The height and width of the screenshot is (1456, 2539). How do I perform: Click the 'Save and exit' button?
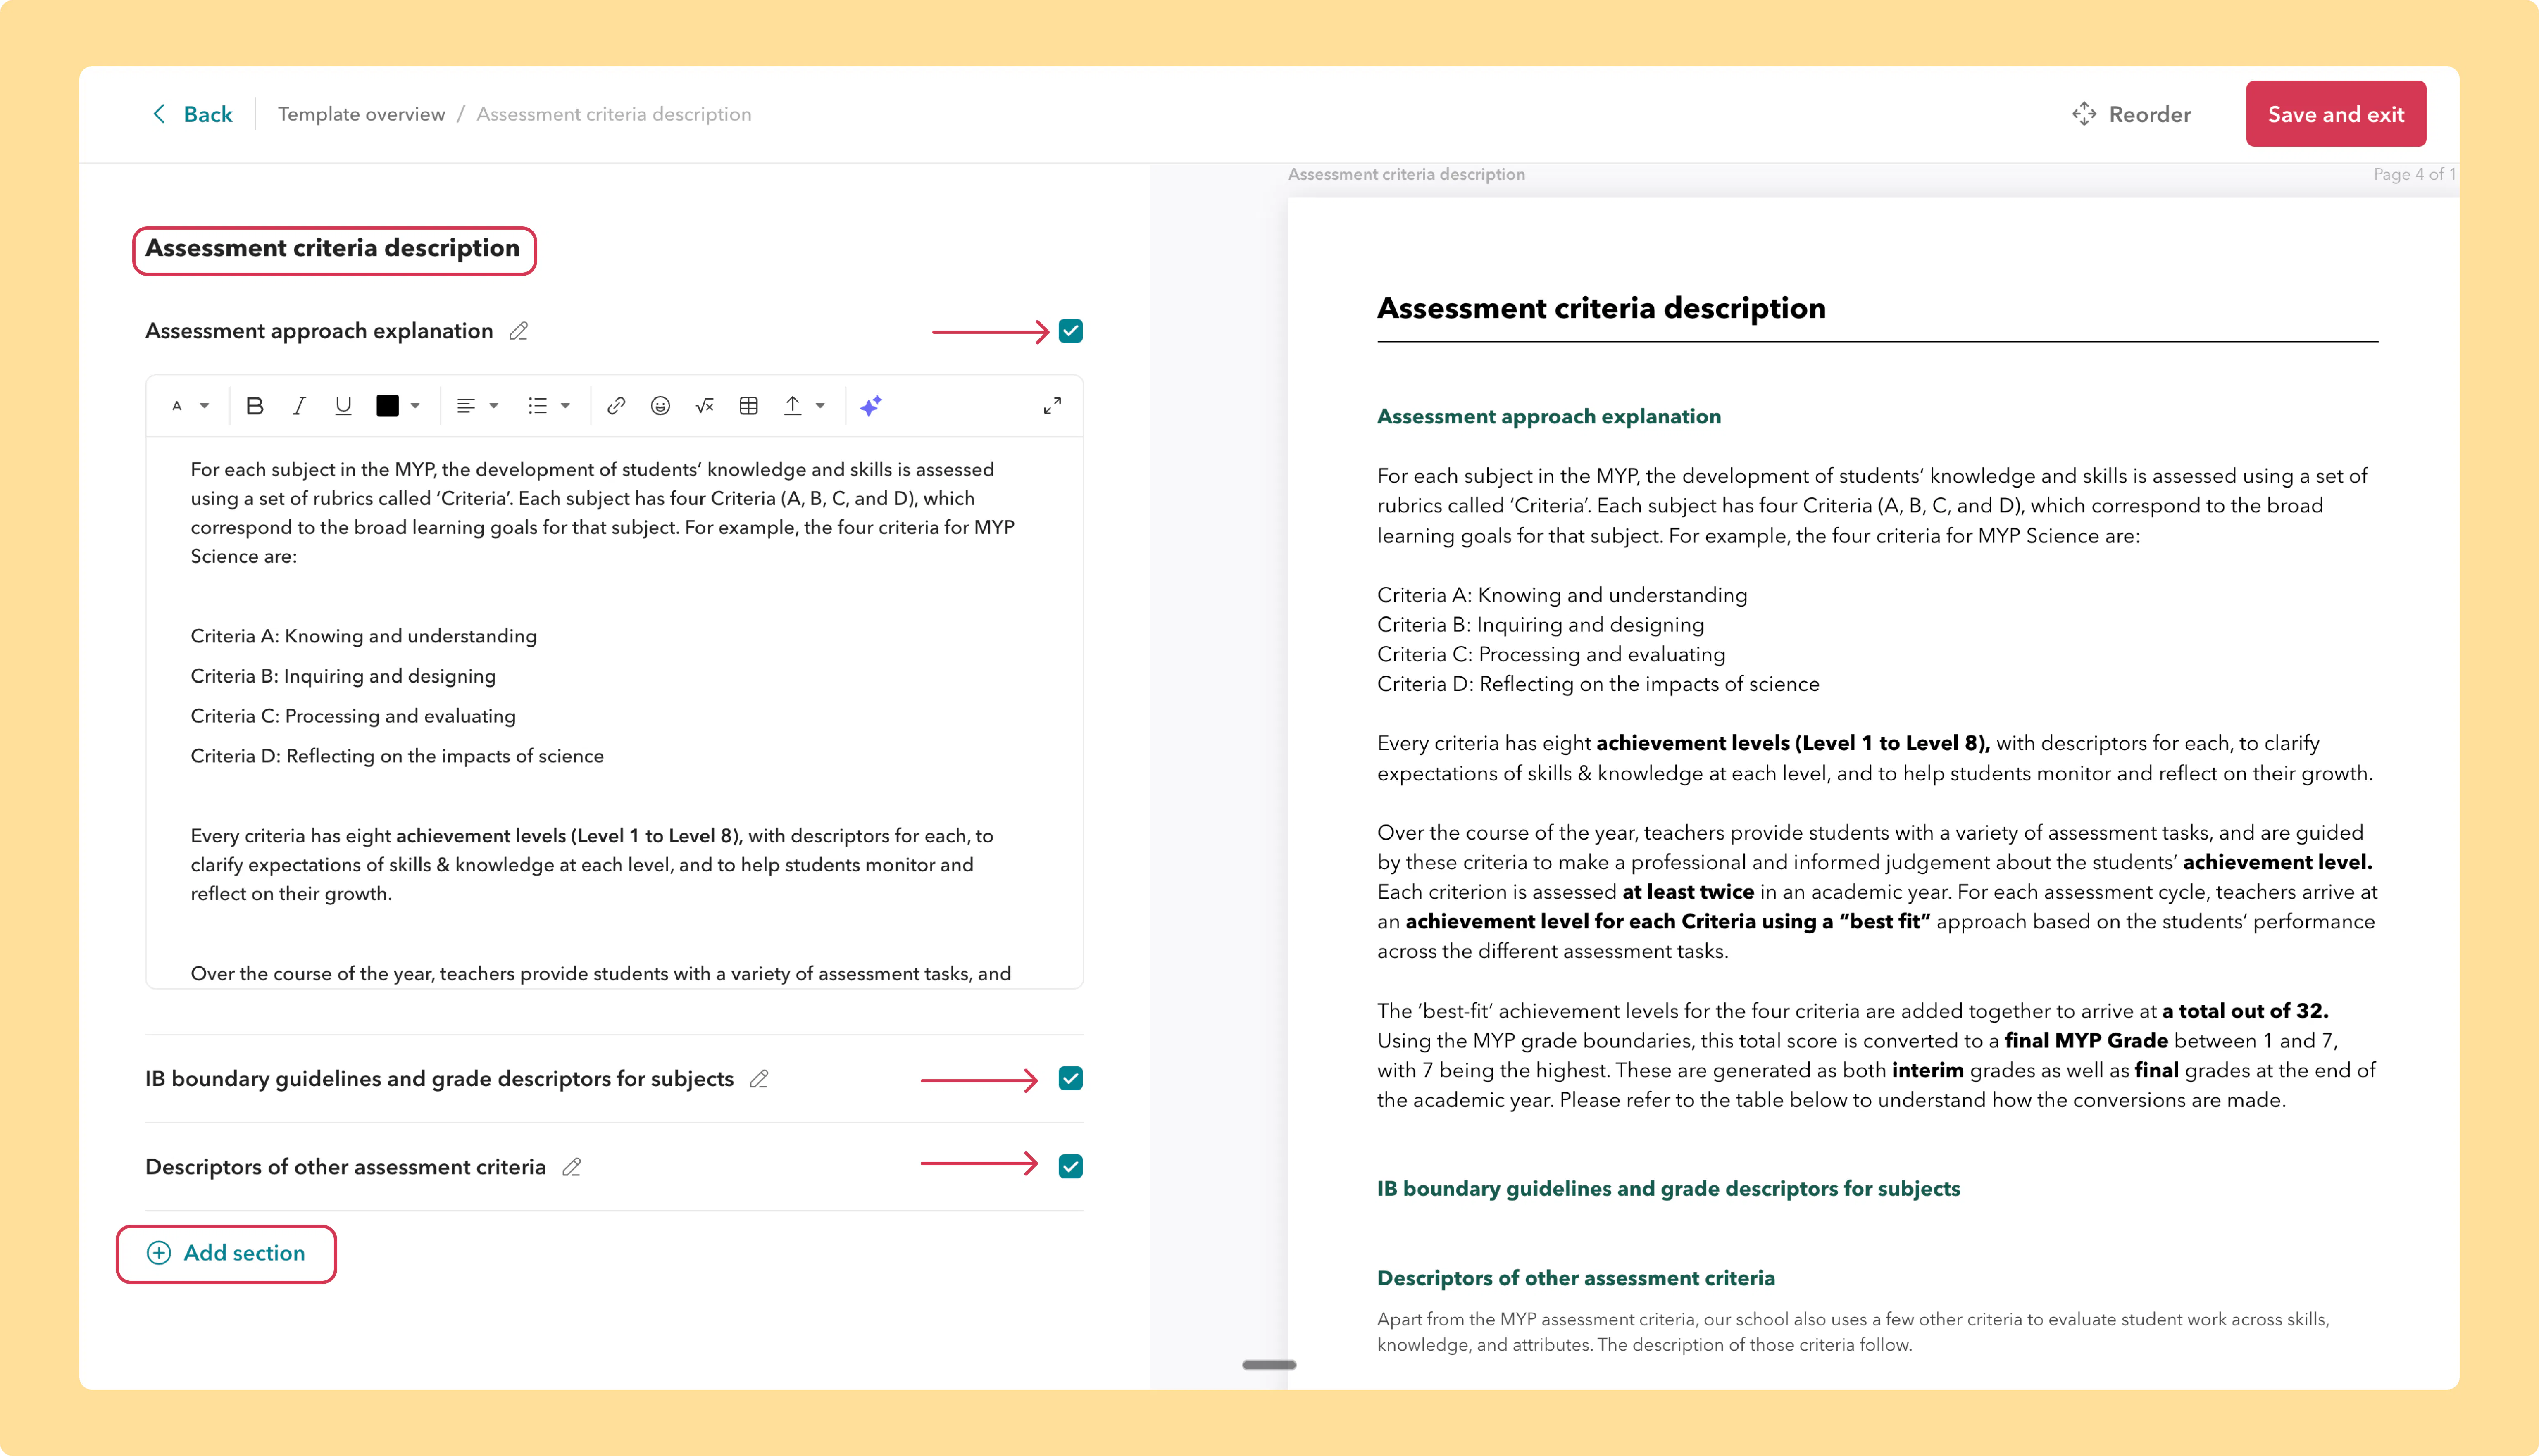click(2336, 114)
